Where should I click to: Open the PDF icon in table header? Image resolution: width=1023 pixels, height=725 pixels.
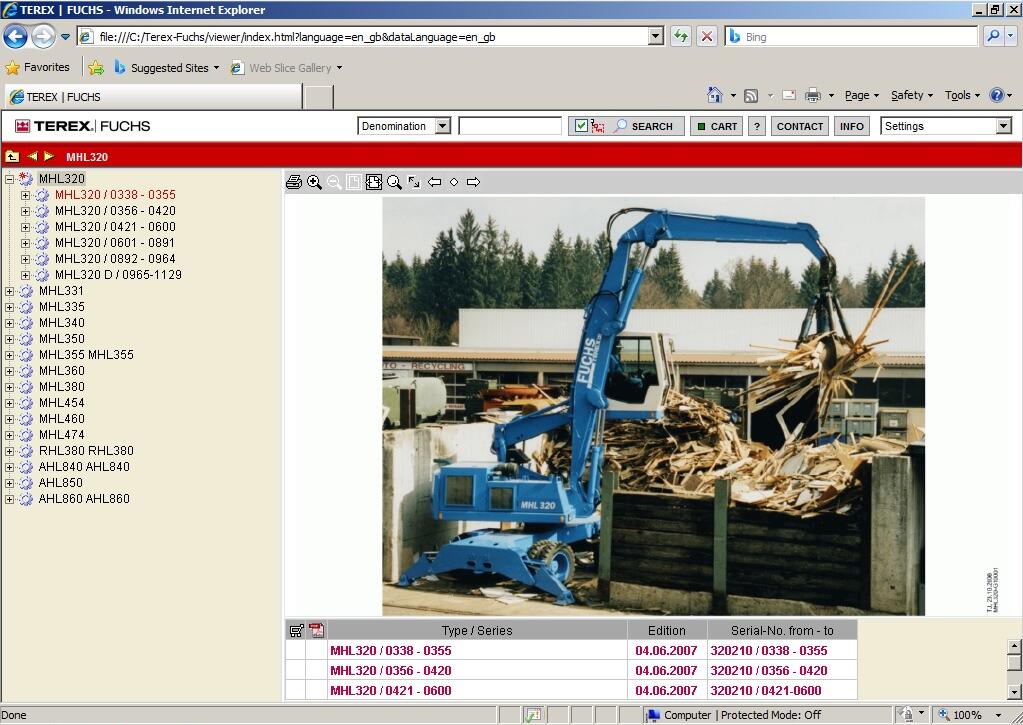(317, 630)
